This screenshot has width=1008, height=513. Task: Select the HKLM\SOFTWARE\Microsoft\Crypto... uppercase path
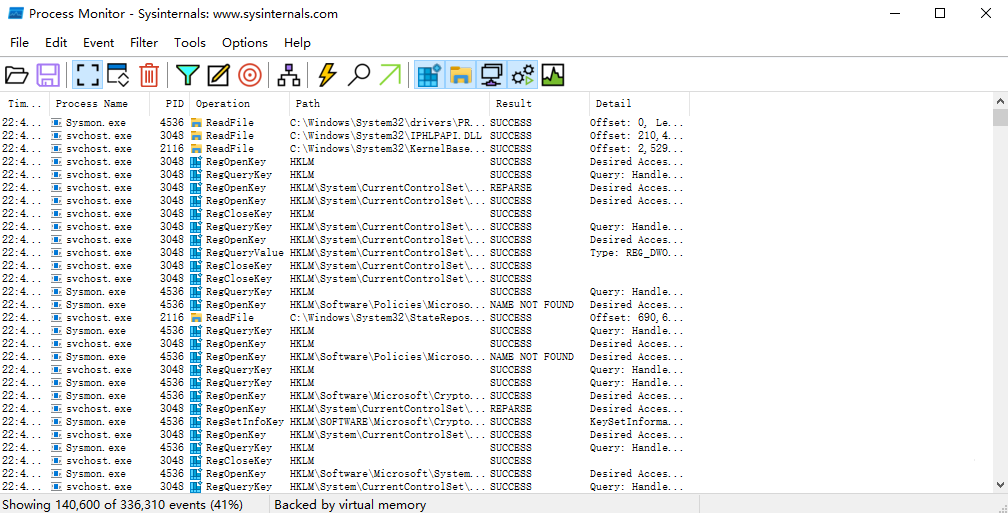[390, 422]
